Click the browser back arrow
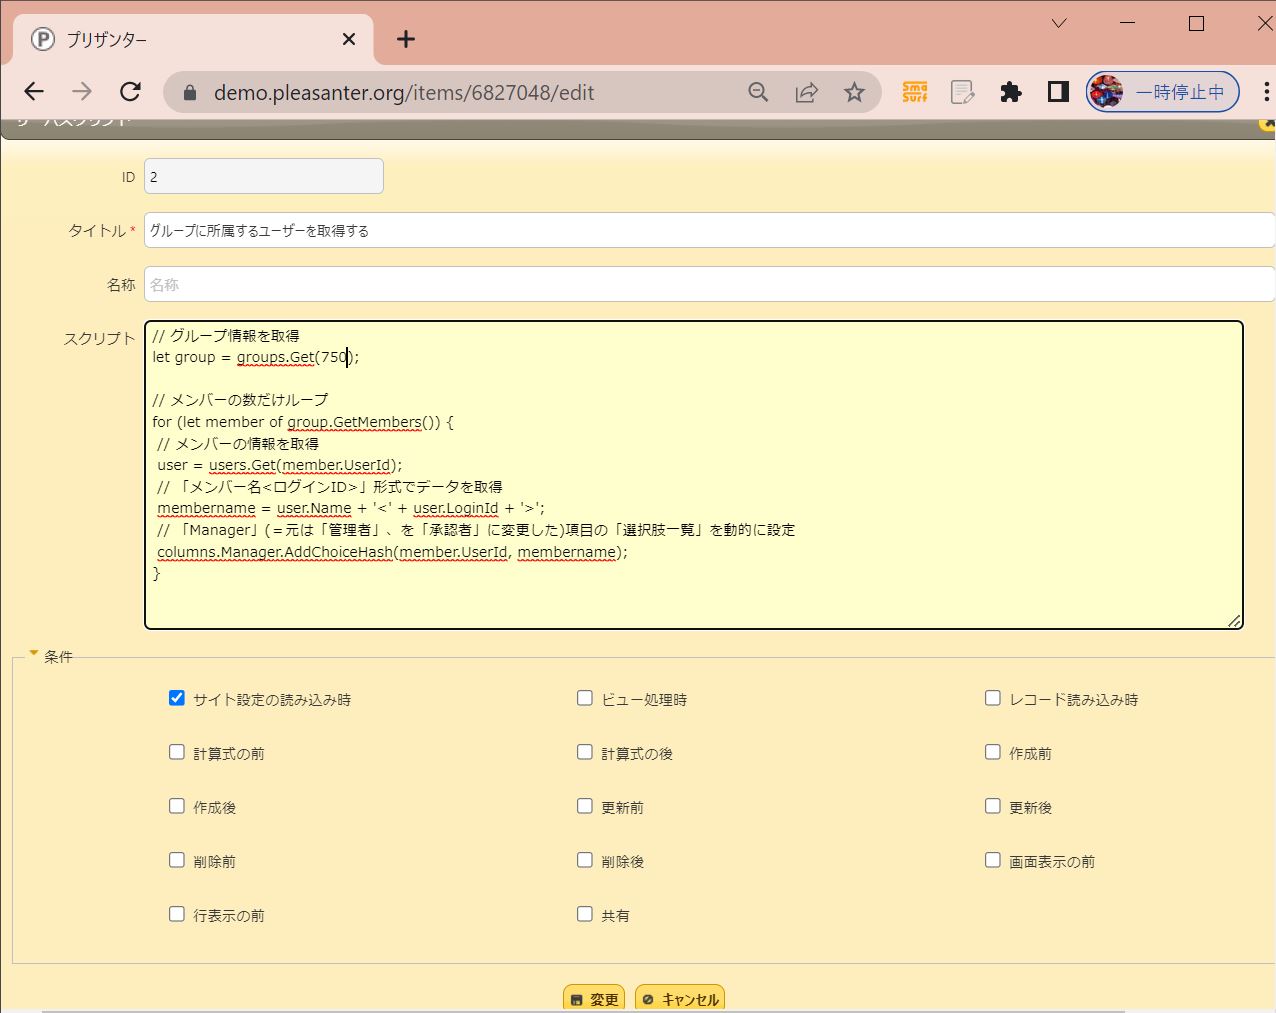Image resolution: width=1276 pixels, height=1013 pixels. point(34,92)
